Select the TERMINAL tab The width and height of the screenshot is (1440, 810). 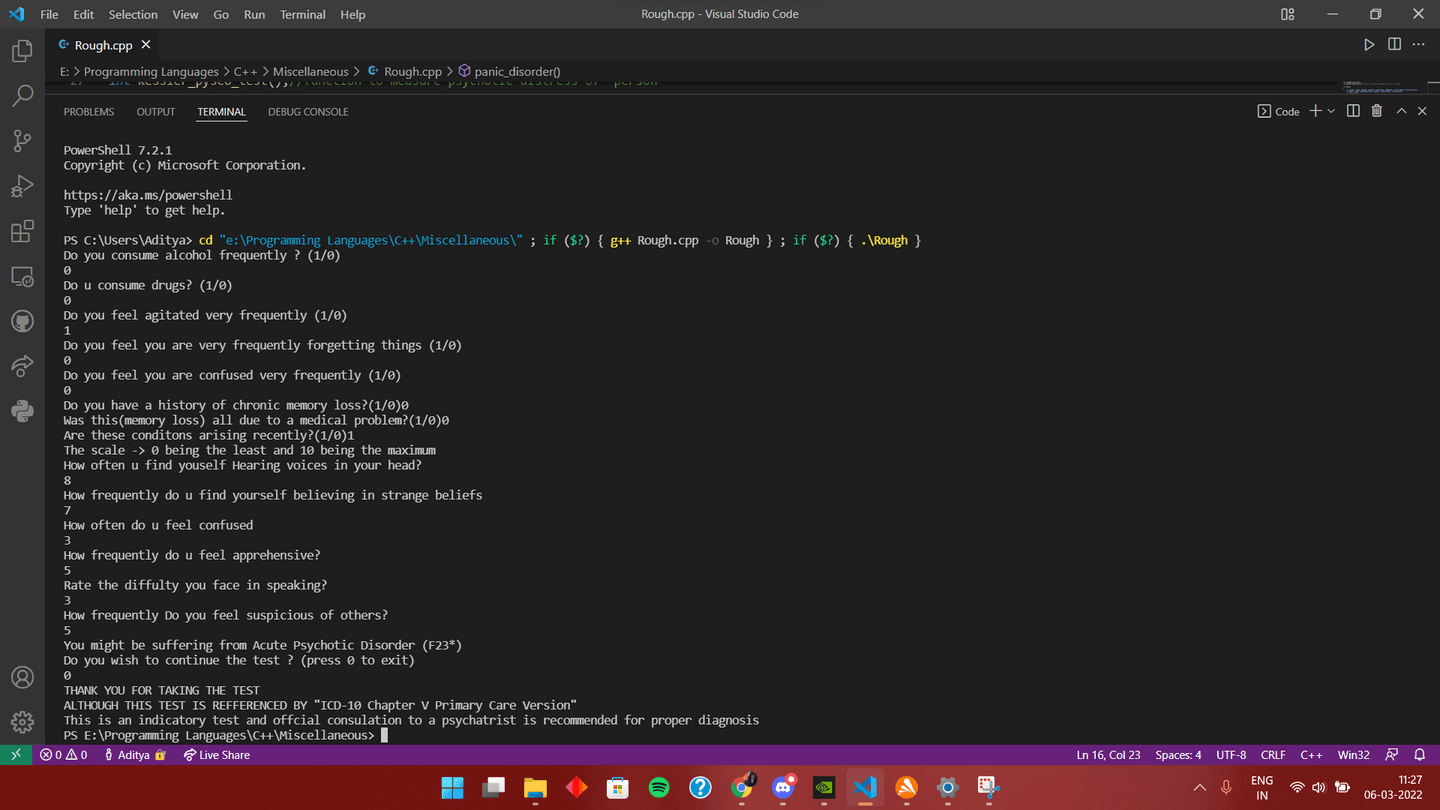pos(221,111)
